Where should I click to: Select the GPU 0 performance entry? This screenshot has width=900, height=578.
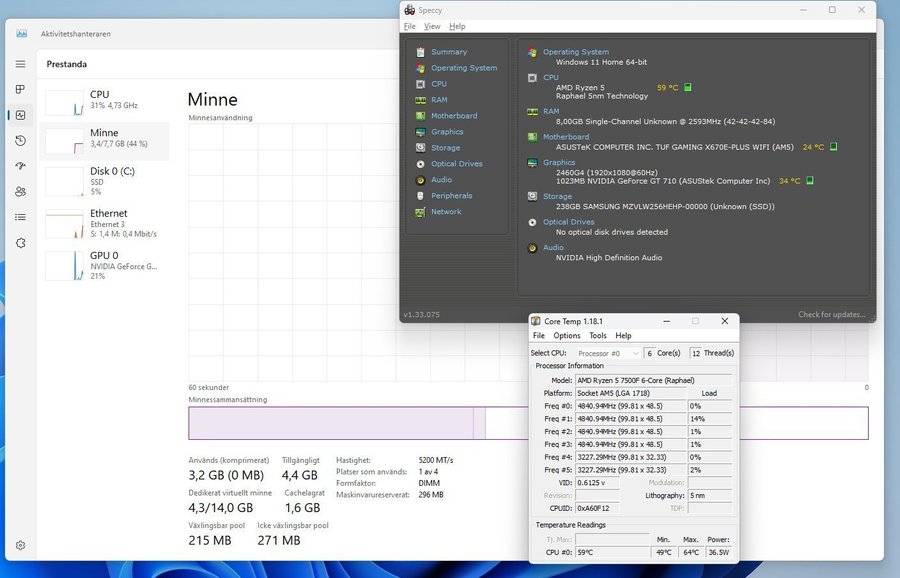[104, 266]
